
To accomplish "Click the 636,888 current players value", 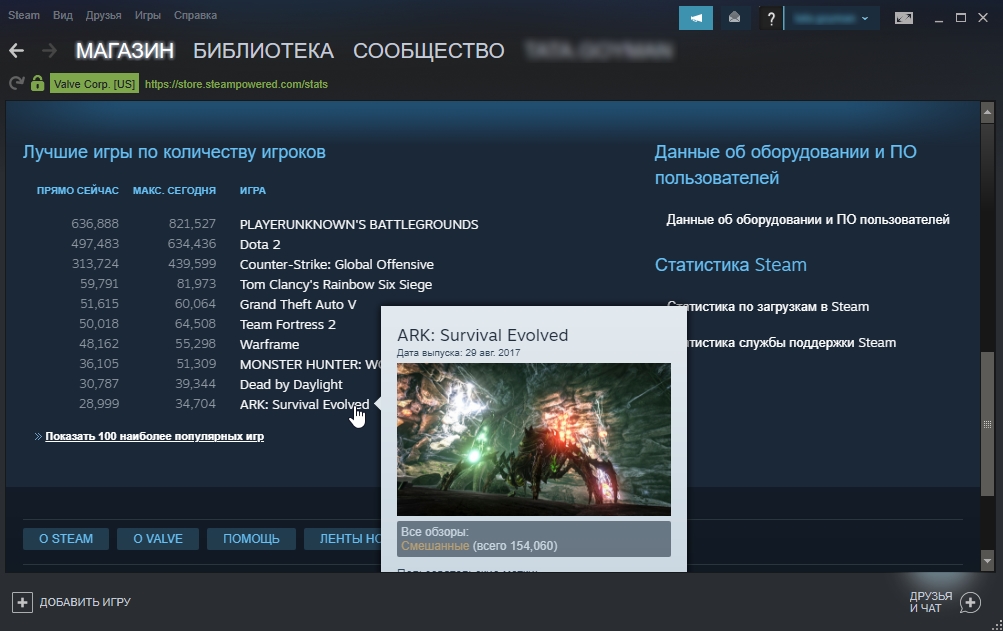I will 95,224.
